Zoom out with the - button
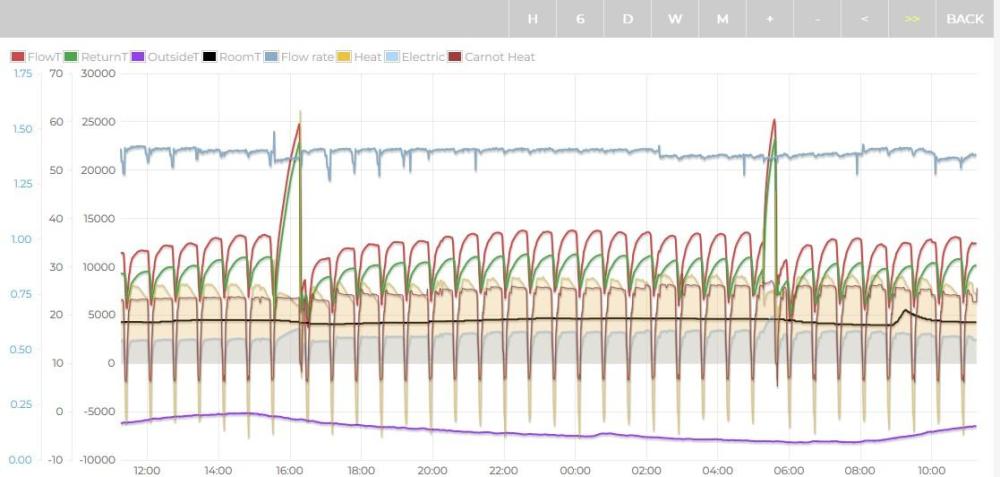1000x477 pixels. tap(818, 19)
